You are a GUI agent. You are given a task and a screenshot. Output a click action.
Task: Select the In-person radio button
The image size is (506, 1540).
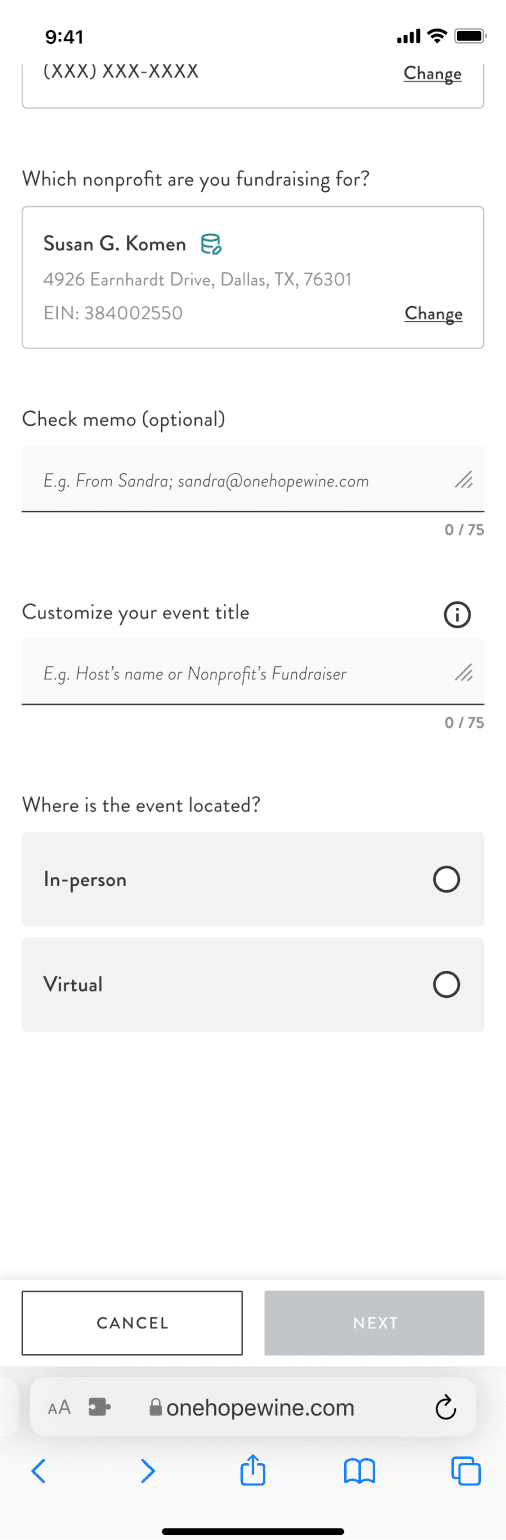pos(446,879)
